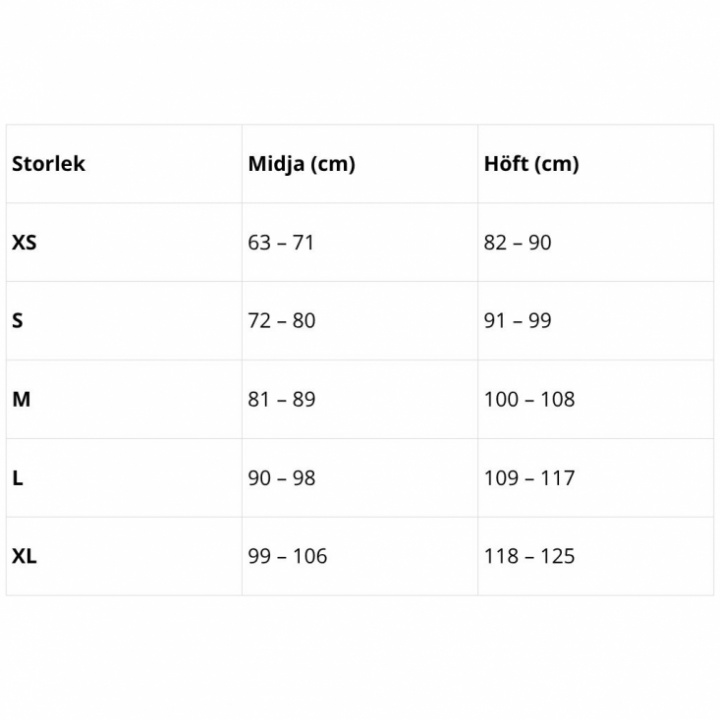Select the L size row label
The width and height of the screenshot is (720, 720).
pos(18,478)
